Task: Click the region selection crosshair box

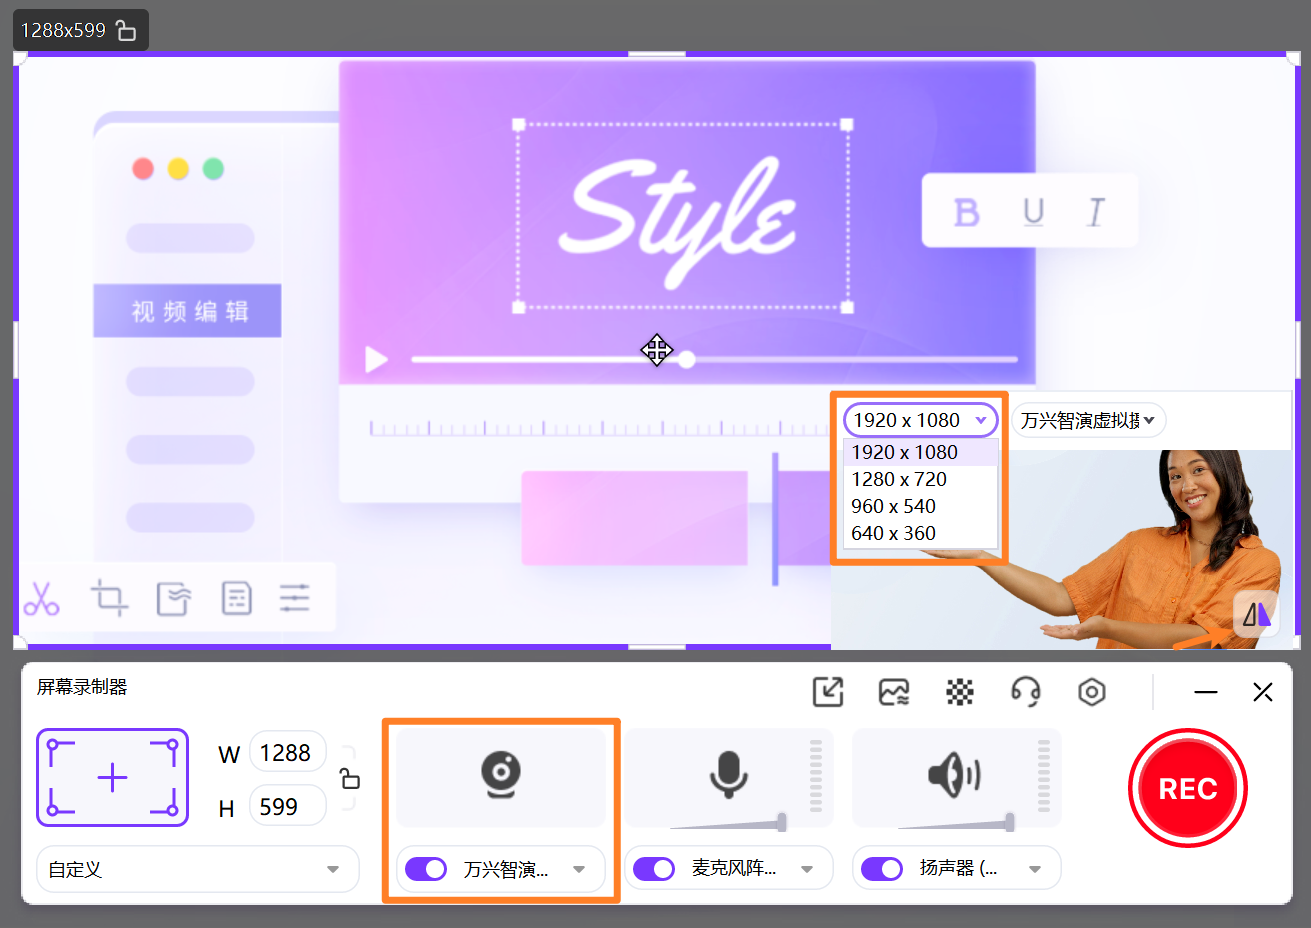Action: point(112,776)
